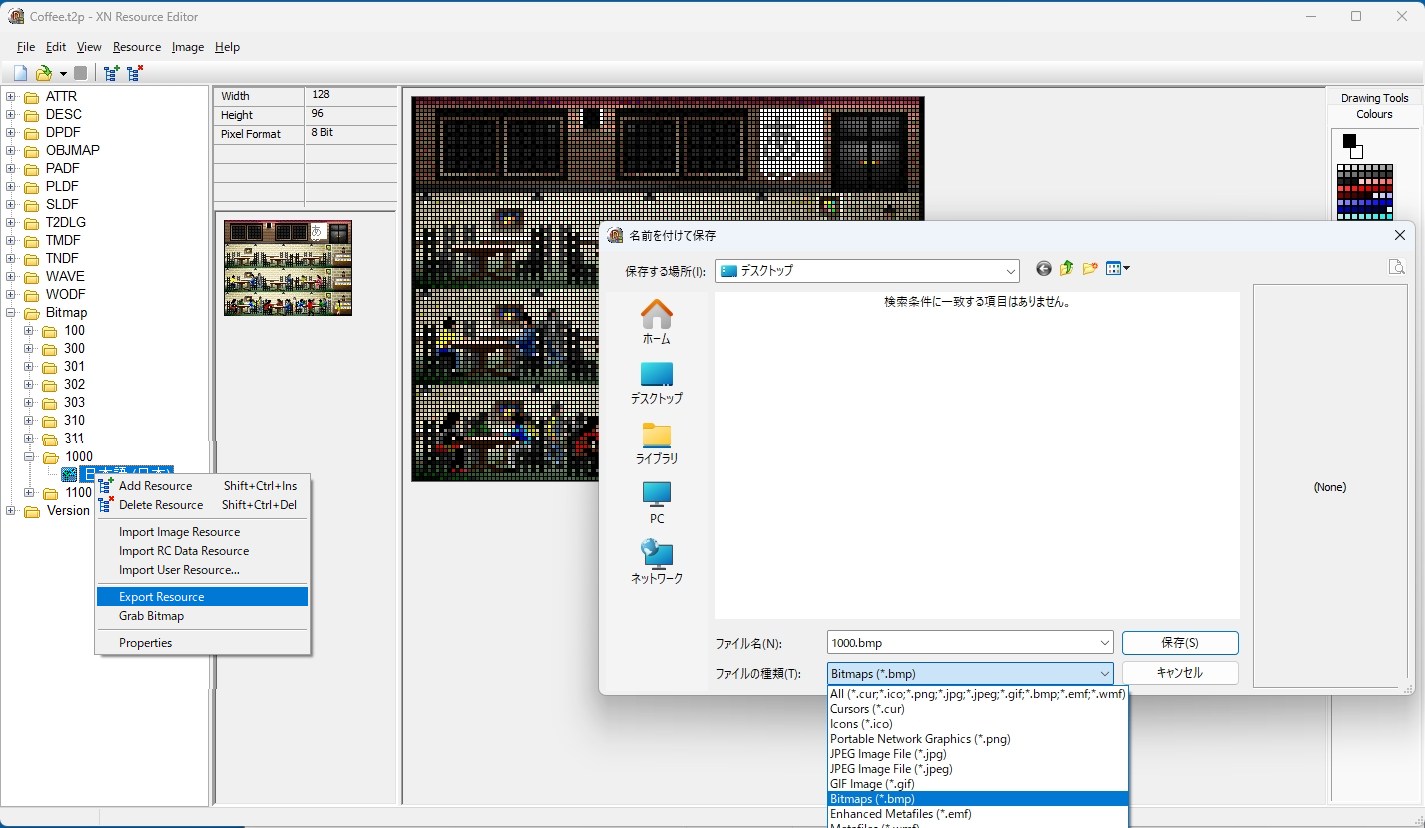Open the Resource menu in the menu bar
The image size is (1425, 828).
tap(136, 47)
